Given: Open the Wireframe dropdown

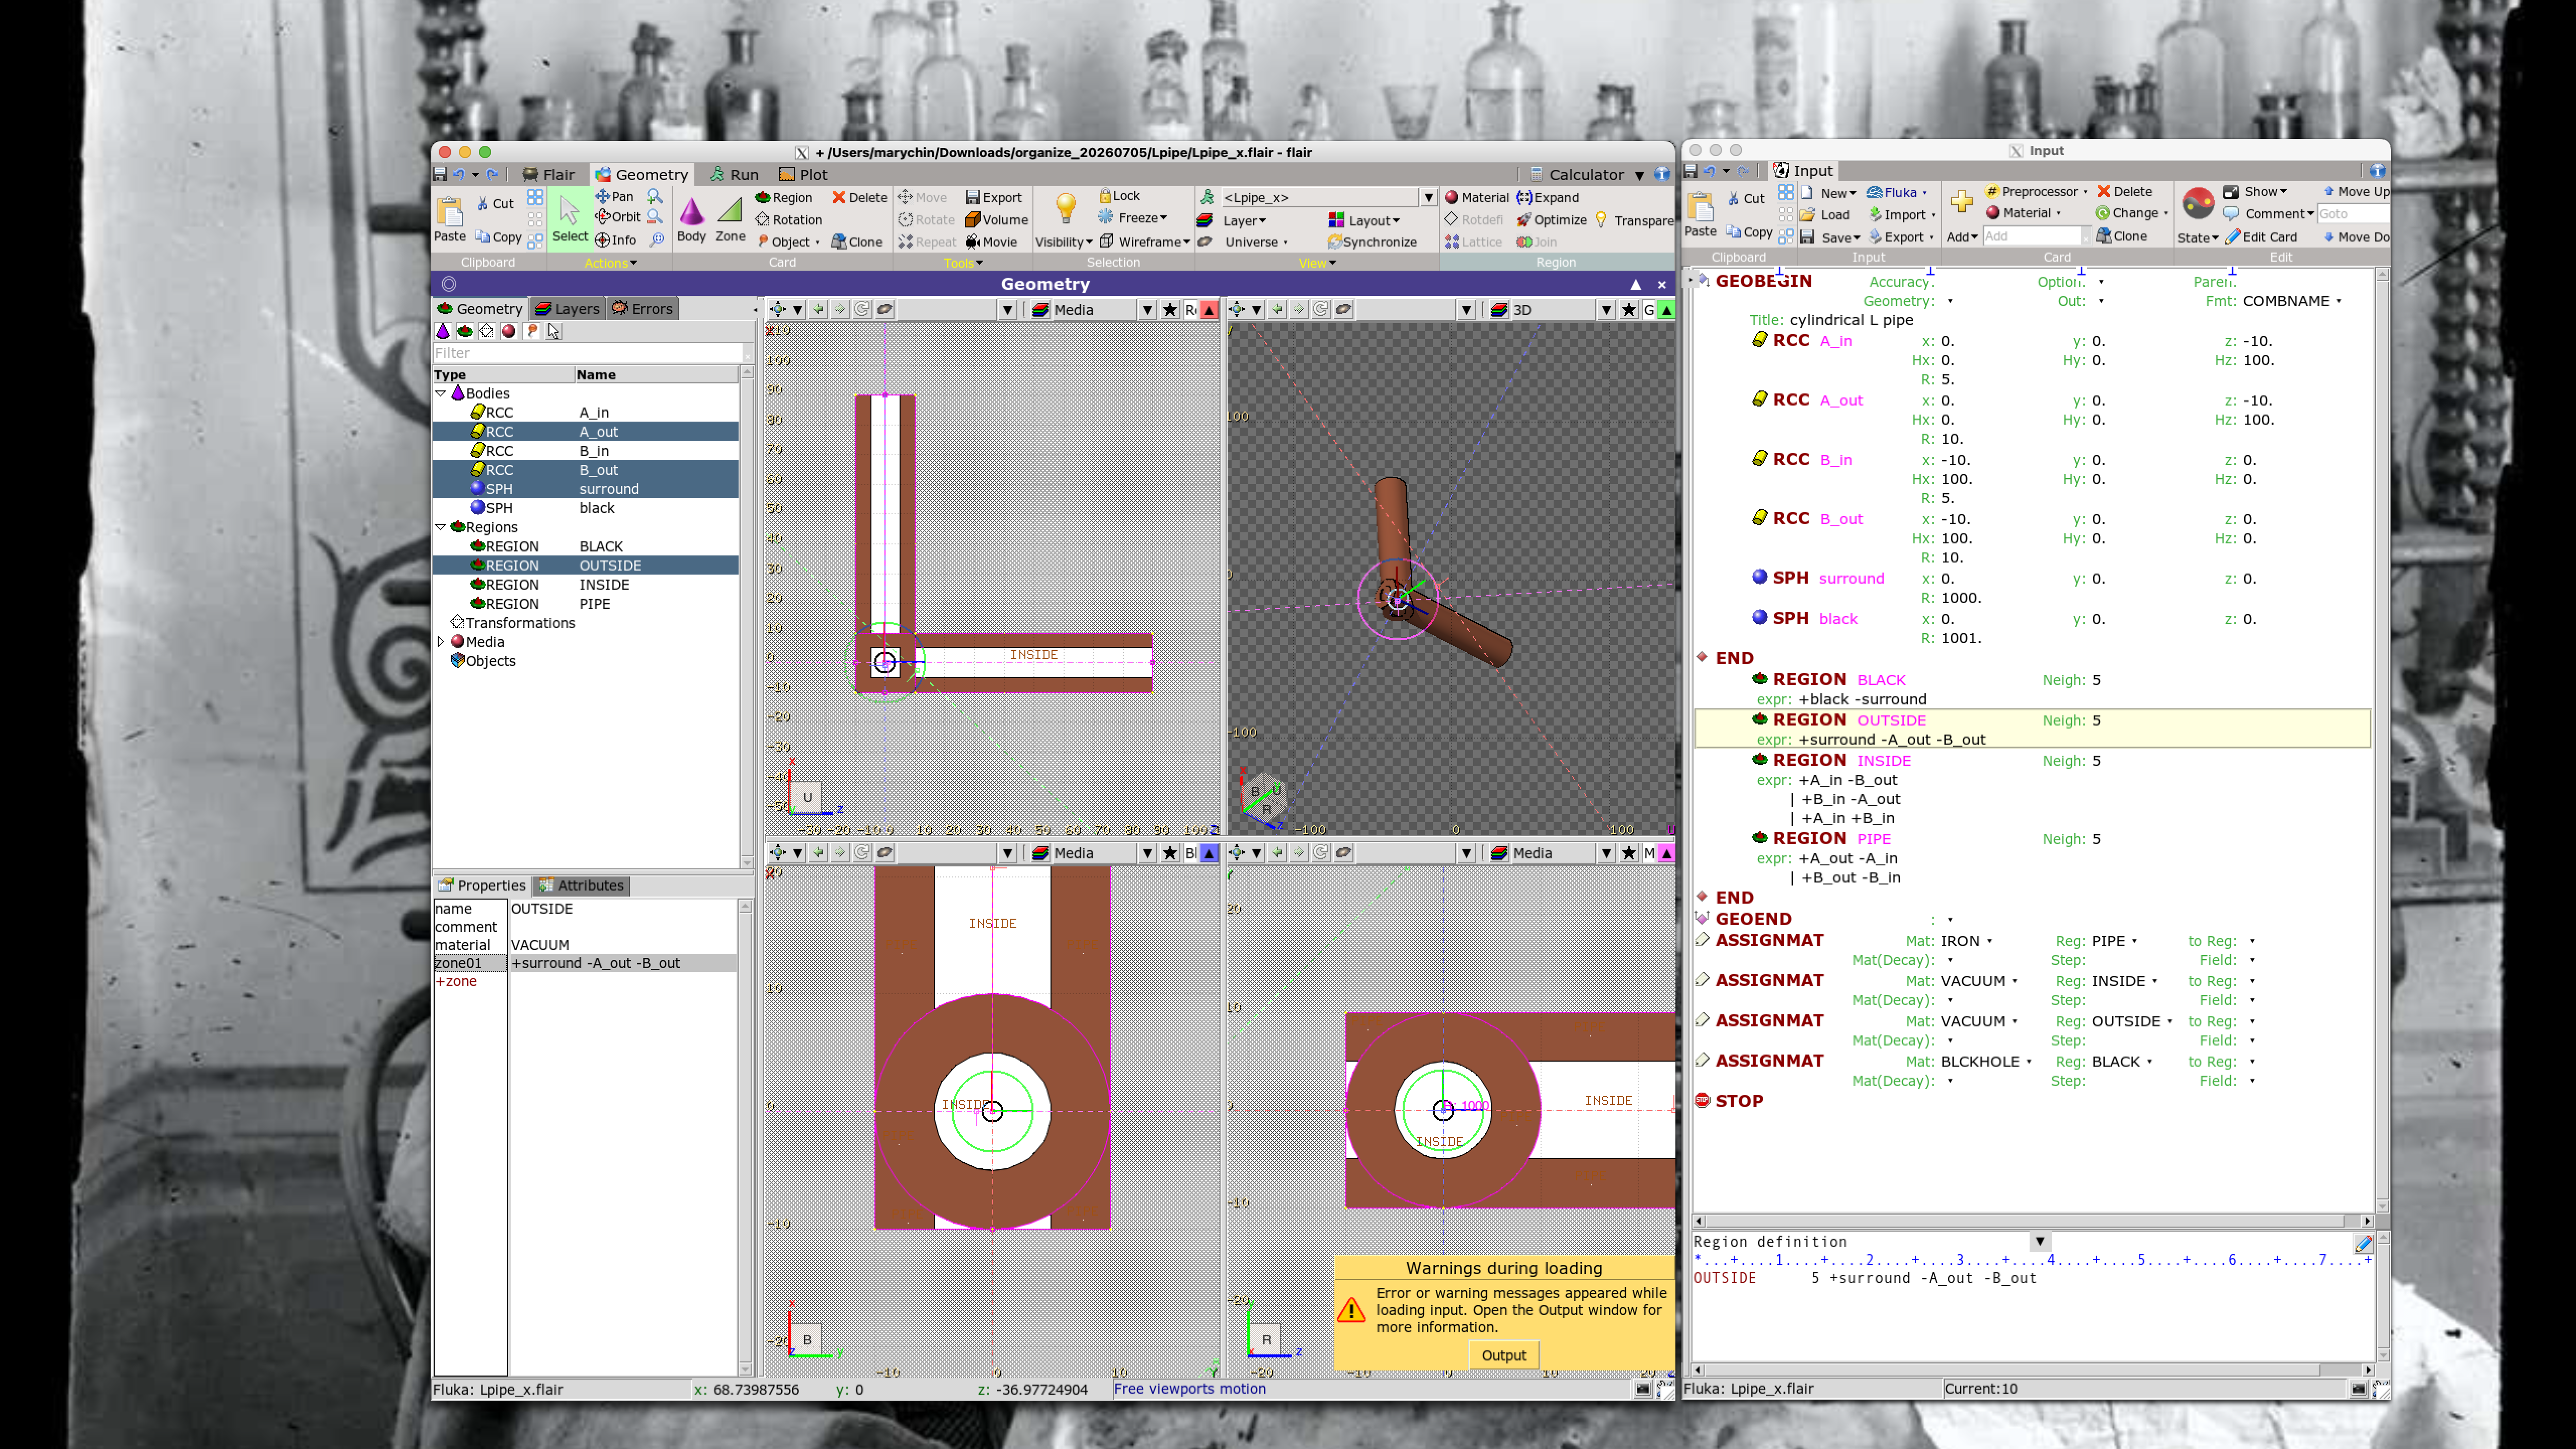Looking at the screenshot, I should (x=1145, y=242).
